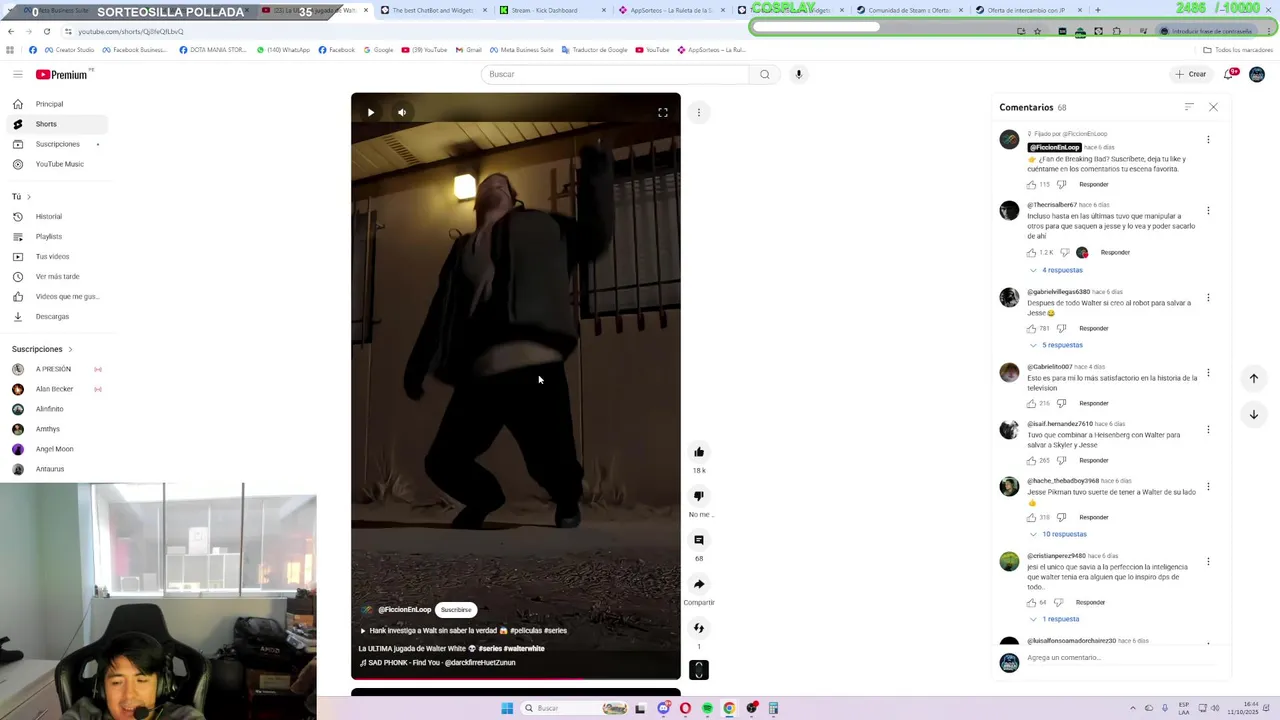This screenshot has height=720, width=1280.
Task: Open options for @Thecrisalber67 comment
Action: click(x=1208, y=211)
